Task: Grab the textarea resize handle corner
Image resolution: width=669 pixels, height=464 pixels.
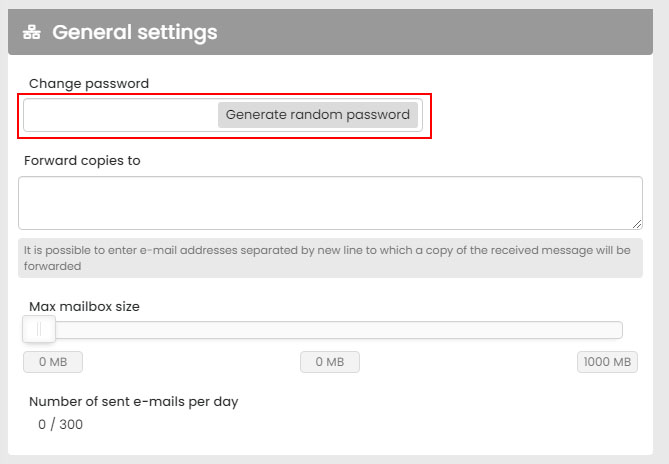Action: pos(637,224)
